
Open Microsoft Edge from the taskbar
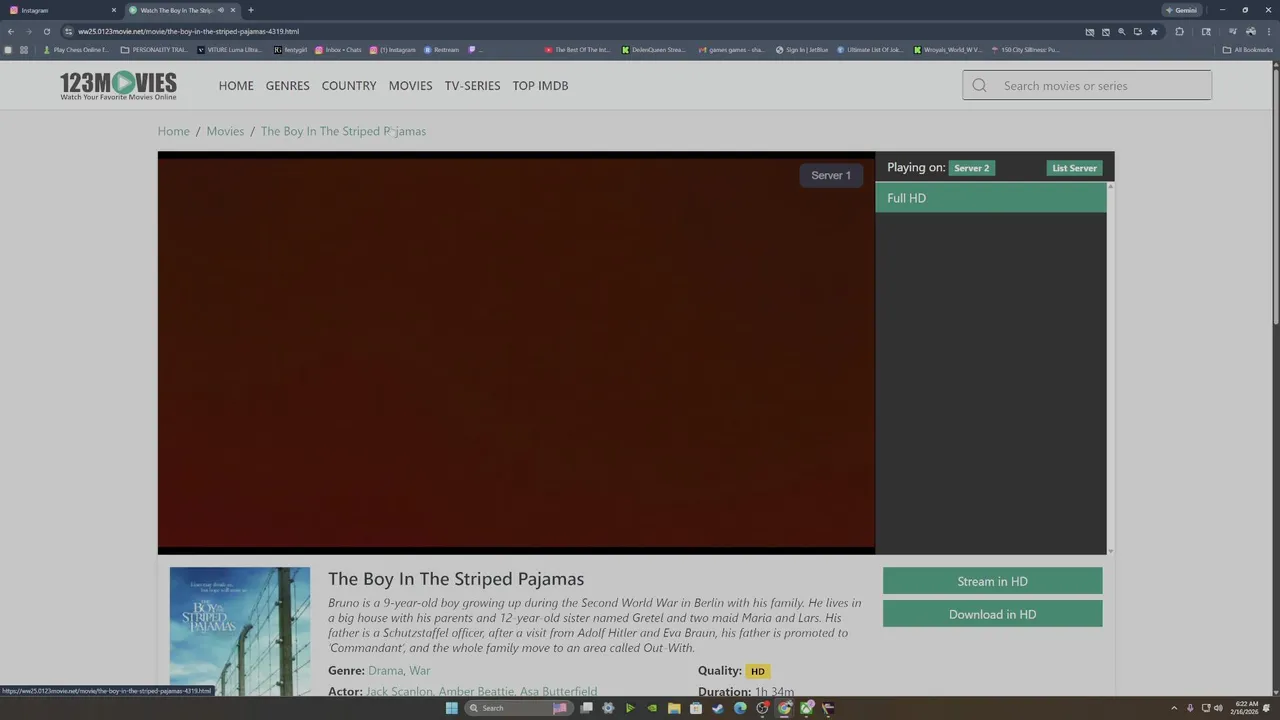pos(740,708)
